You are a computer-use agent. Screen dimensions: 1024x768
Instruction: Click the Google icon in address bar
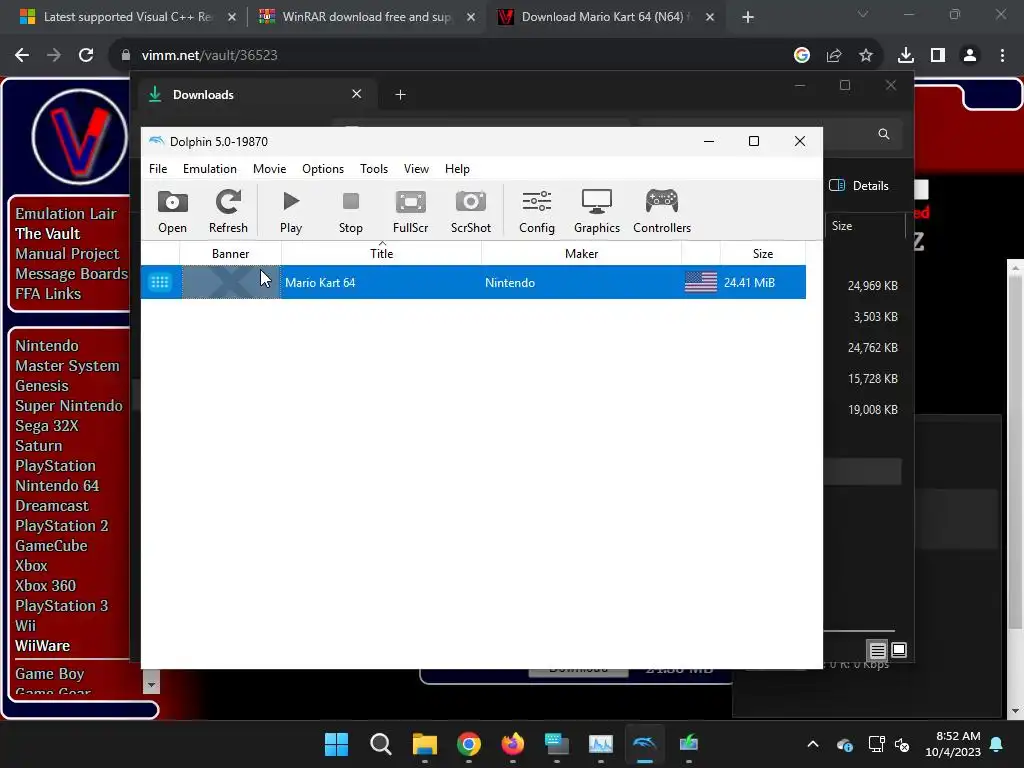pos(802,56)
